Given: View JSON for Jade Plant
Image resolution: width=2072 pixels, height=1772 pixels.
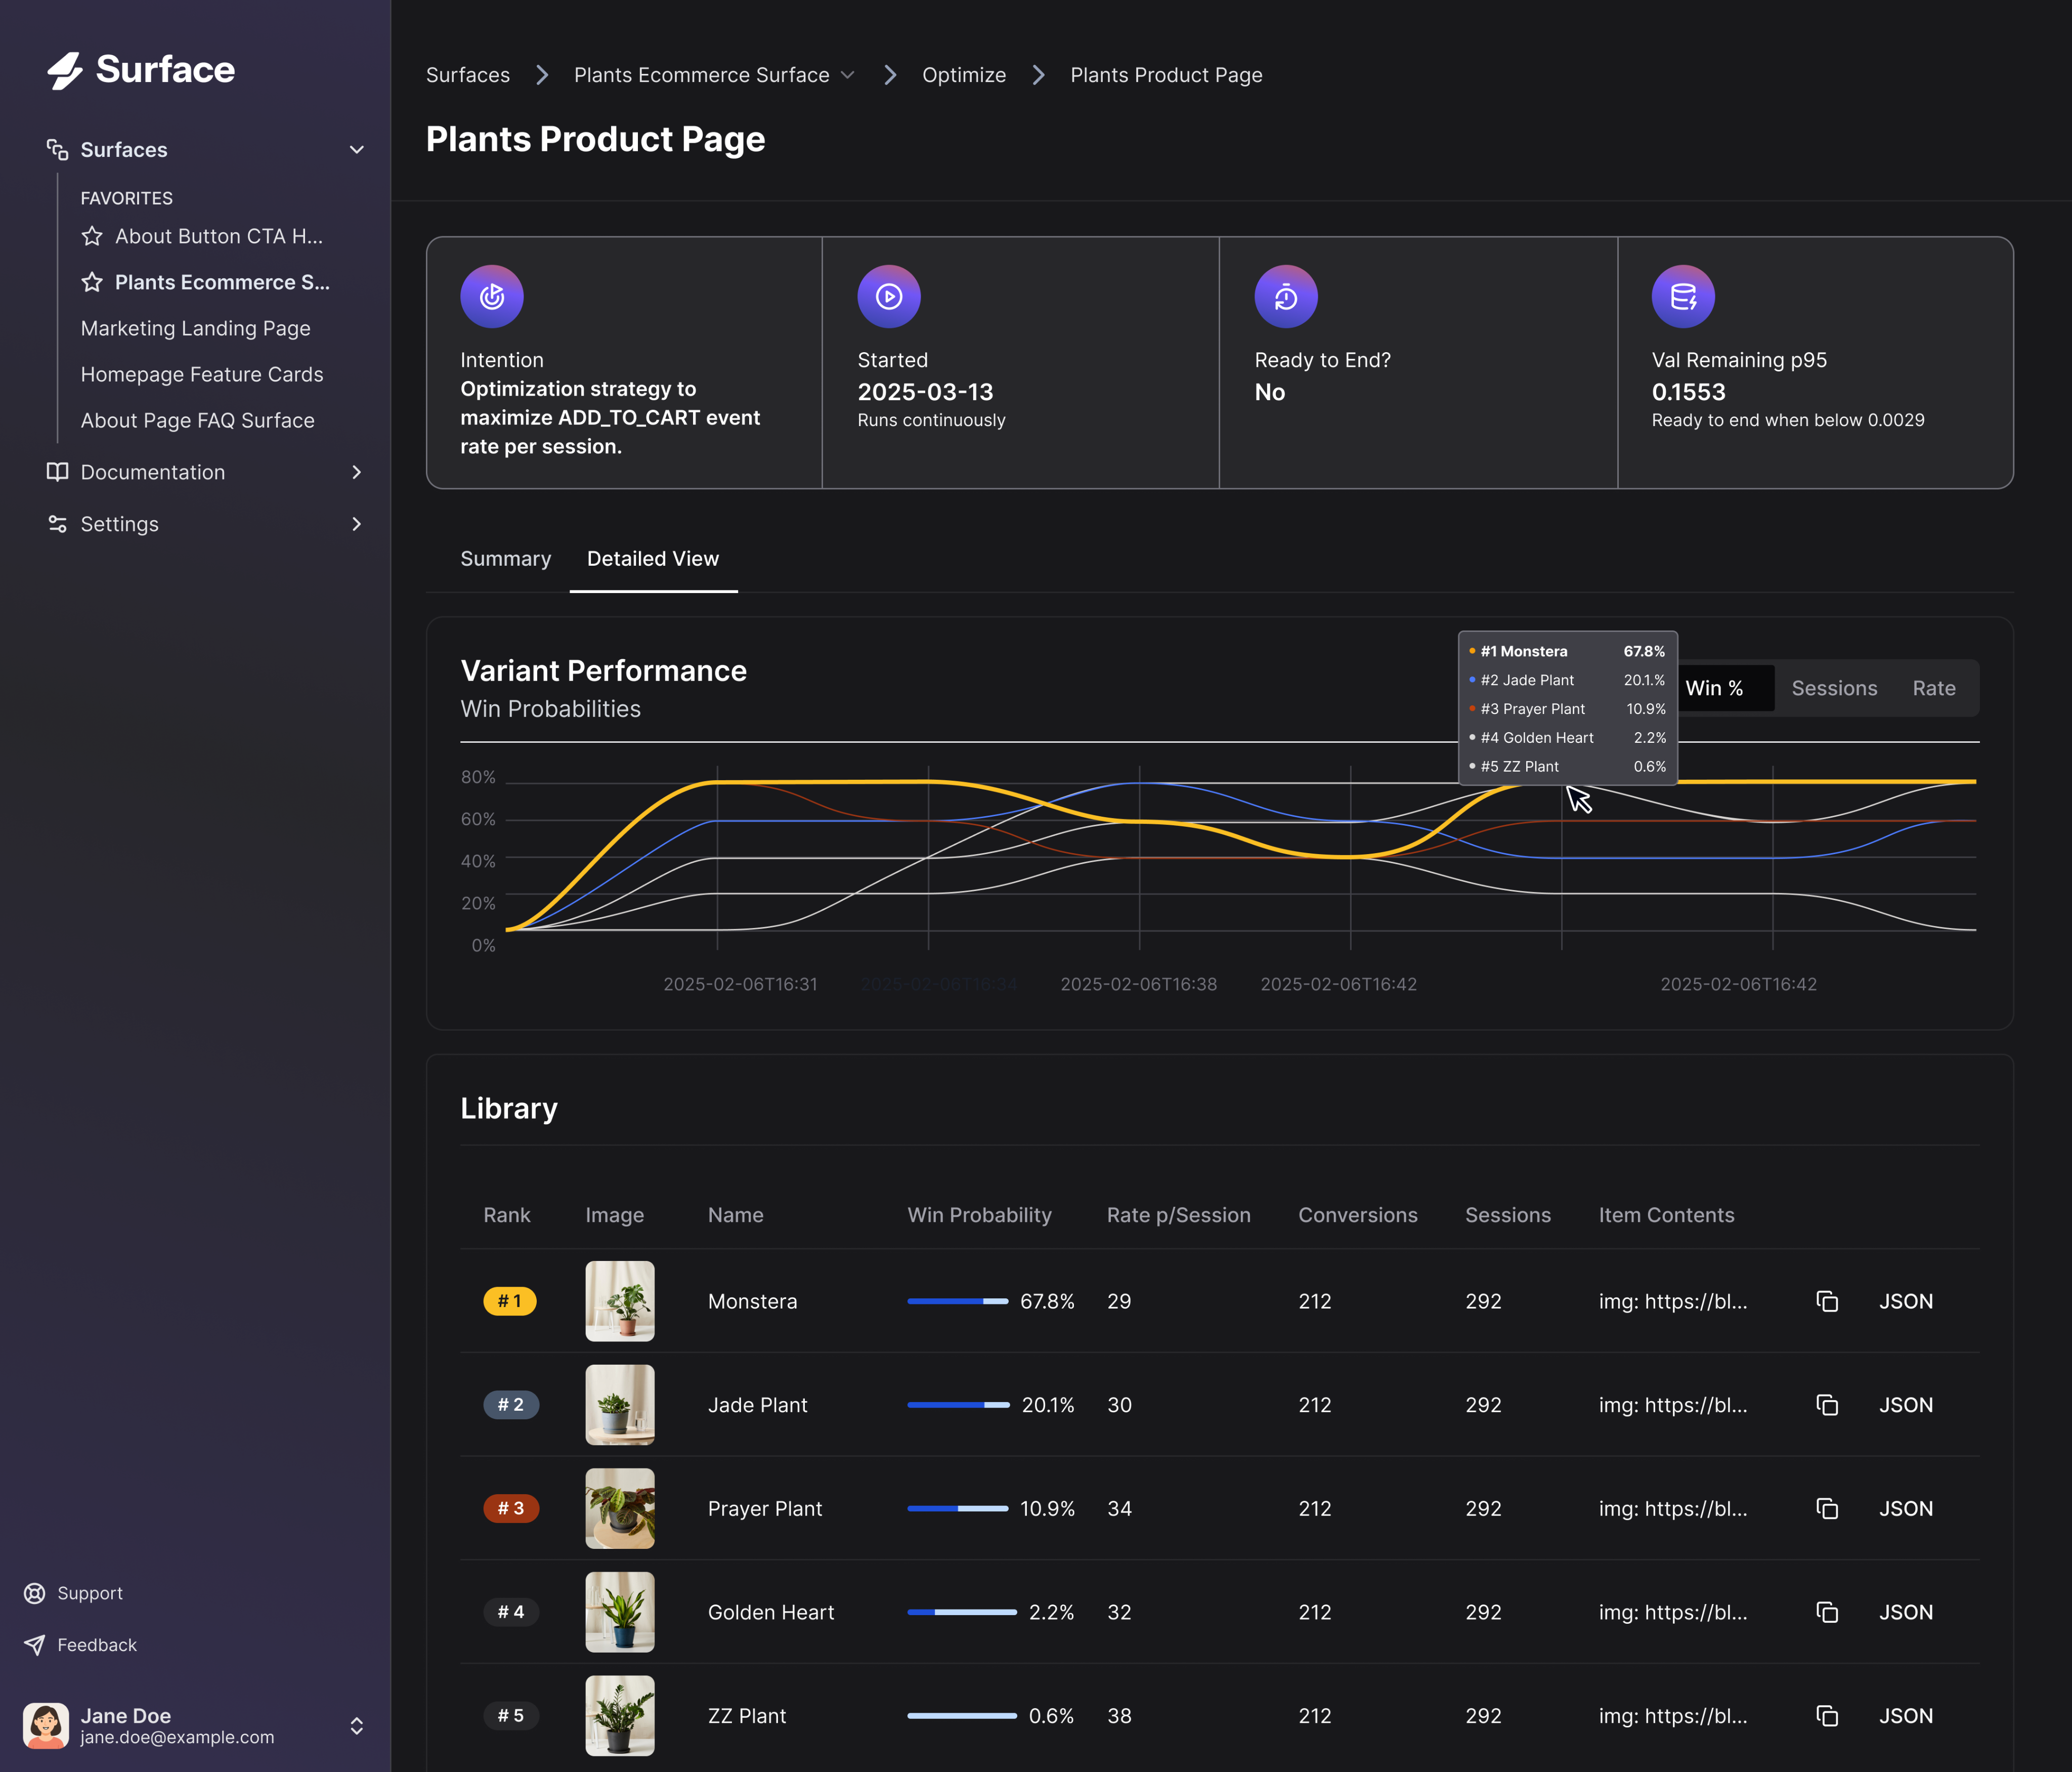Looking at the screenshot, I should [1905, 1405].
